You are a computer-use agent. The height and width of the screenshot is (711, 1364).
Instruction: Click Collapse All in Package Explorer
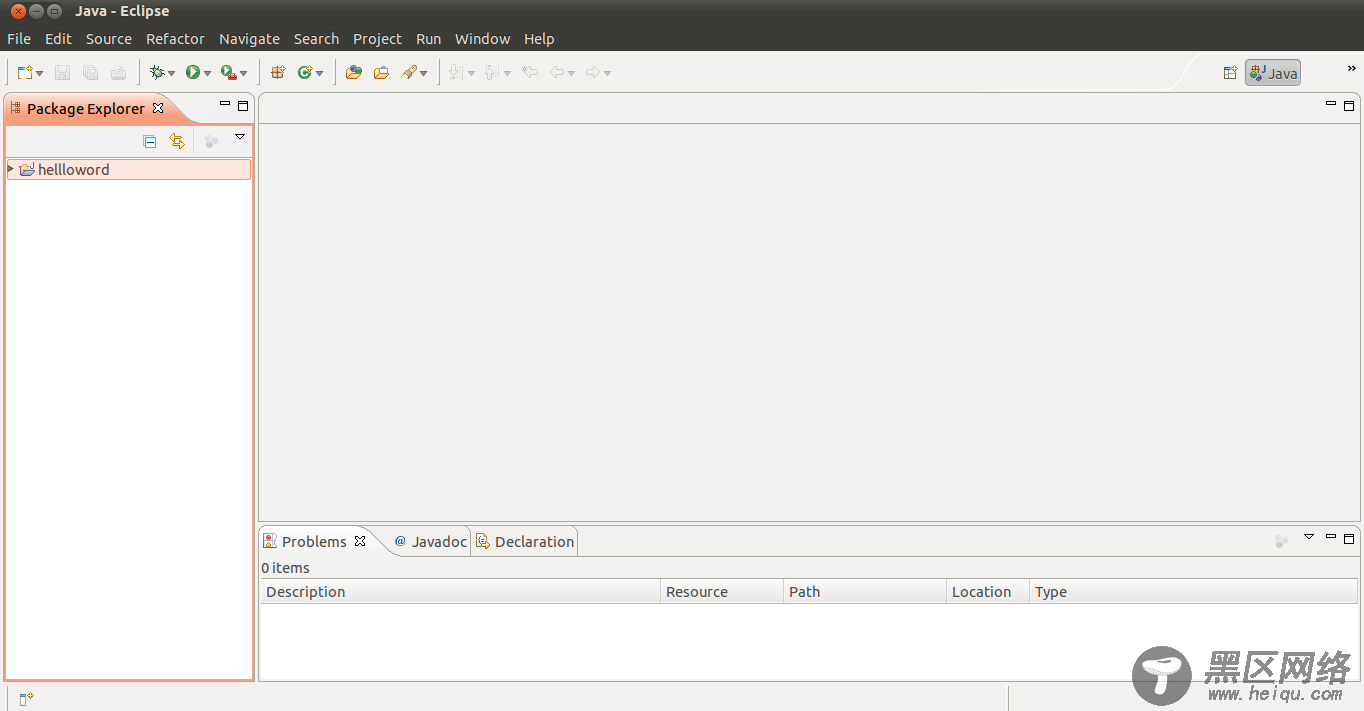point(150,141)
